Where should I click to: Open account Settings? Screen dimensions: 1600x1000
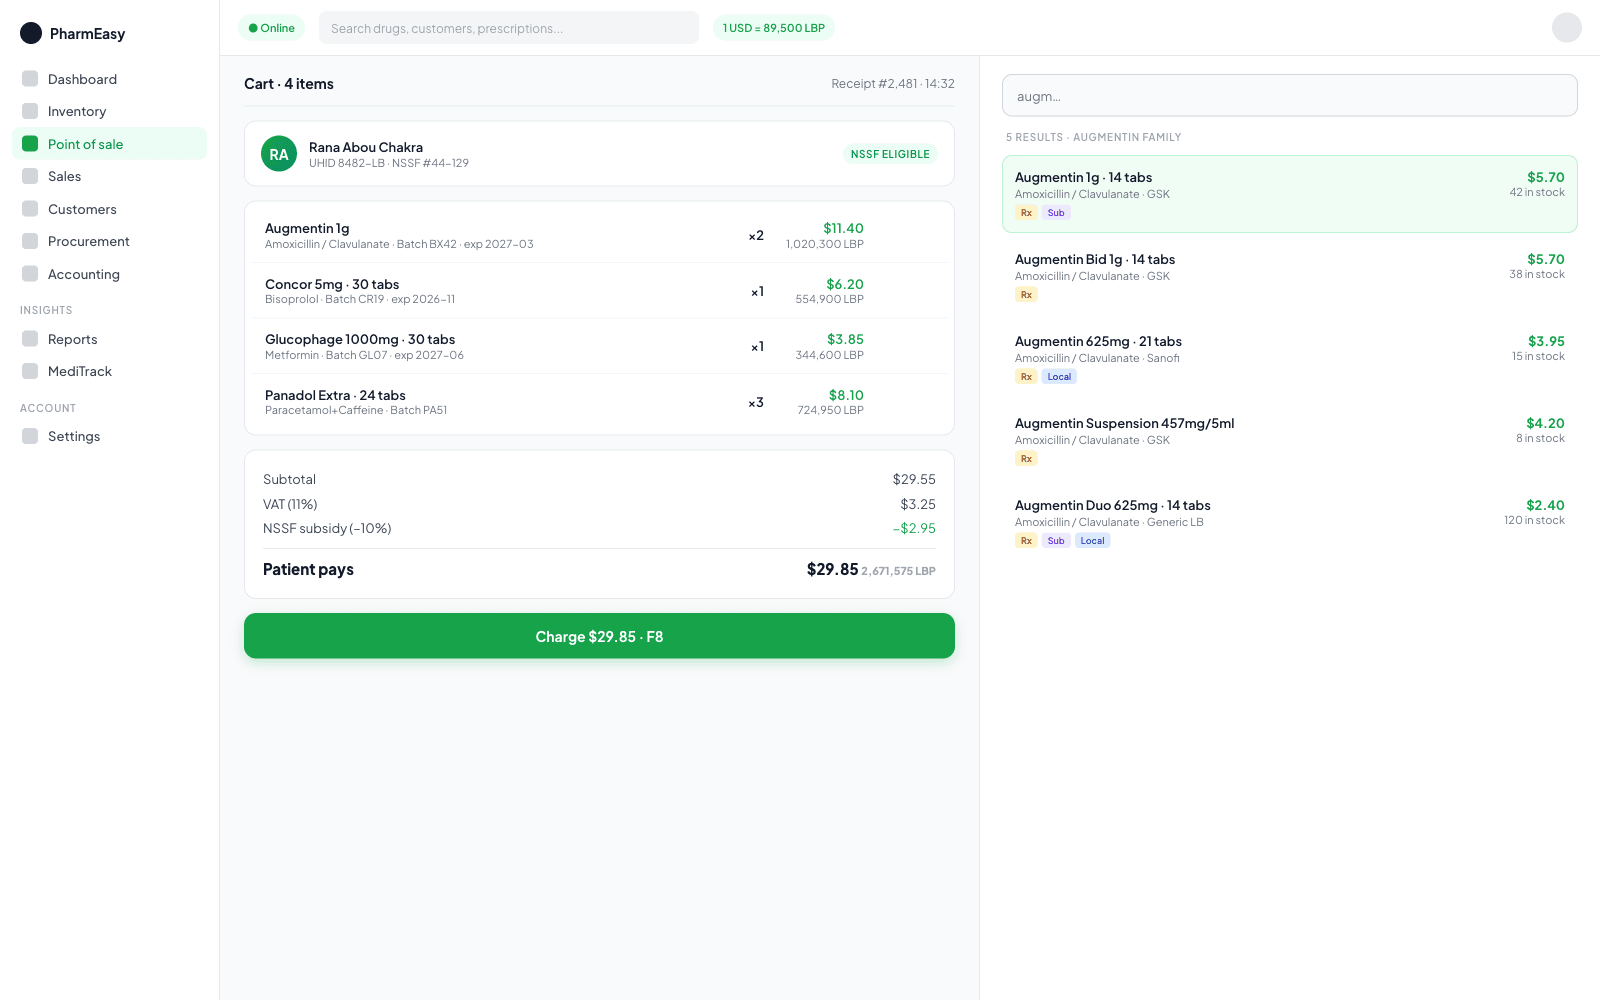pos(110,436)
